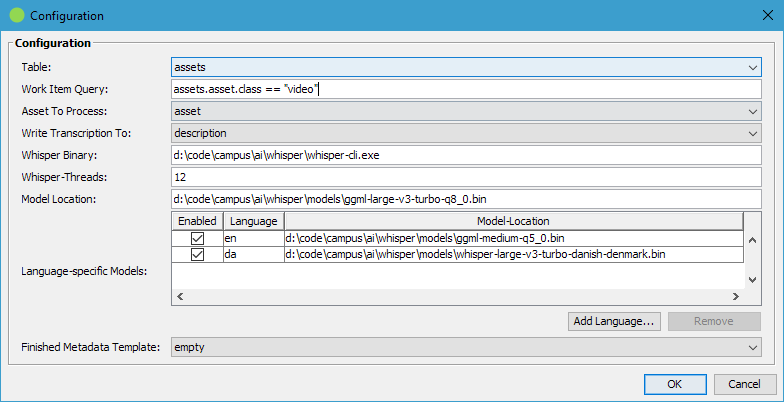Open the Table dropdown showing assets
Screen dimensions: 784x402
466,67
